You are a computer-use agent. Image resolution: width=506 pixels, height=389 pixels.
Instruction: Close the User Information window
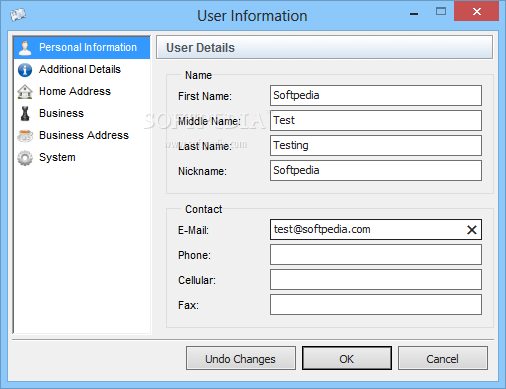pyautogui.click(x=476, y=11)
